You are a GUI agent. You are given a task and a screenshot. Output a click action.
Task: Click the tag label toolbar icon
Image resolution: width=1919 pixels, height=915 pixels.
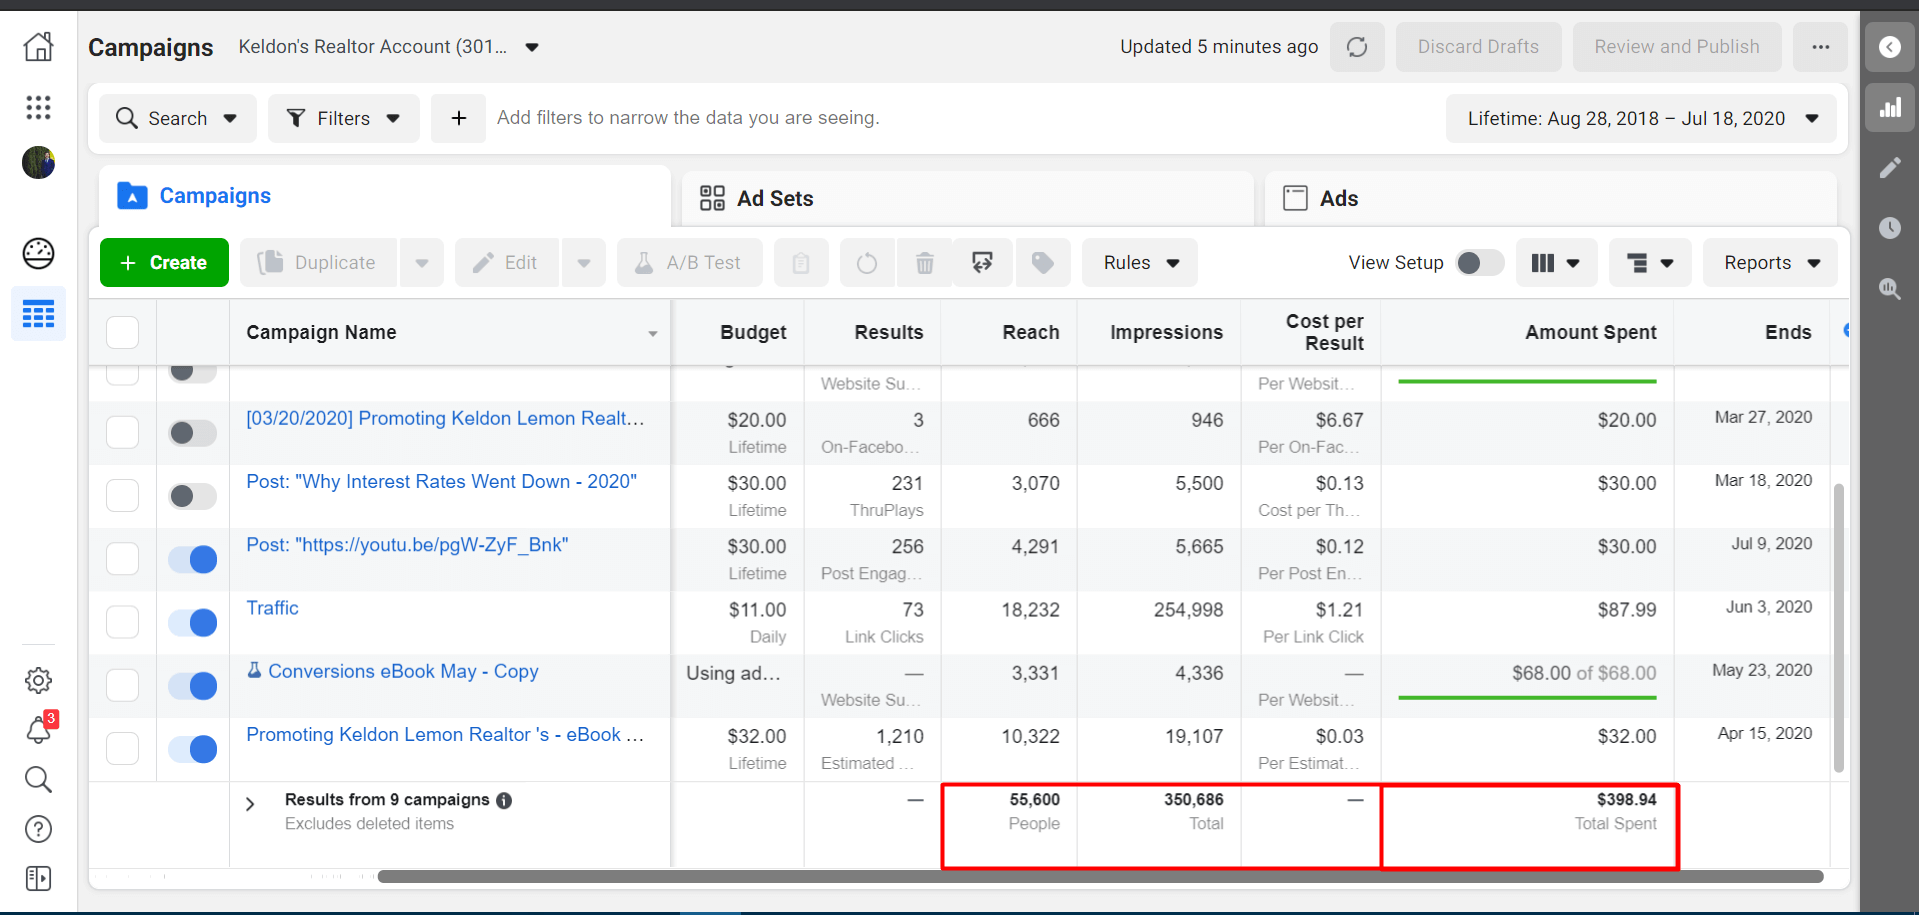coord(1043,263)
